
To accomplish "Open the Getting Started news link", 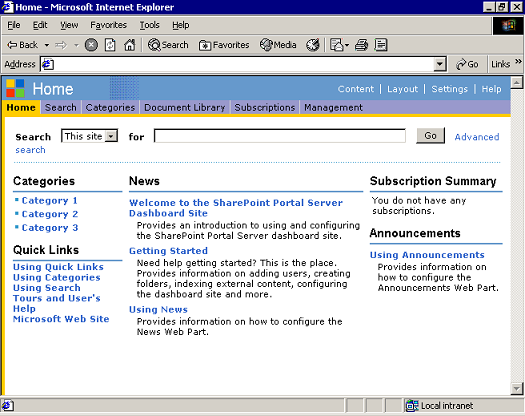I will (168, 251).
